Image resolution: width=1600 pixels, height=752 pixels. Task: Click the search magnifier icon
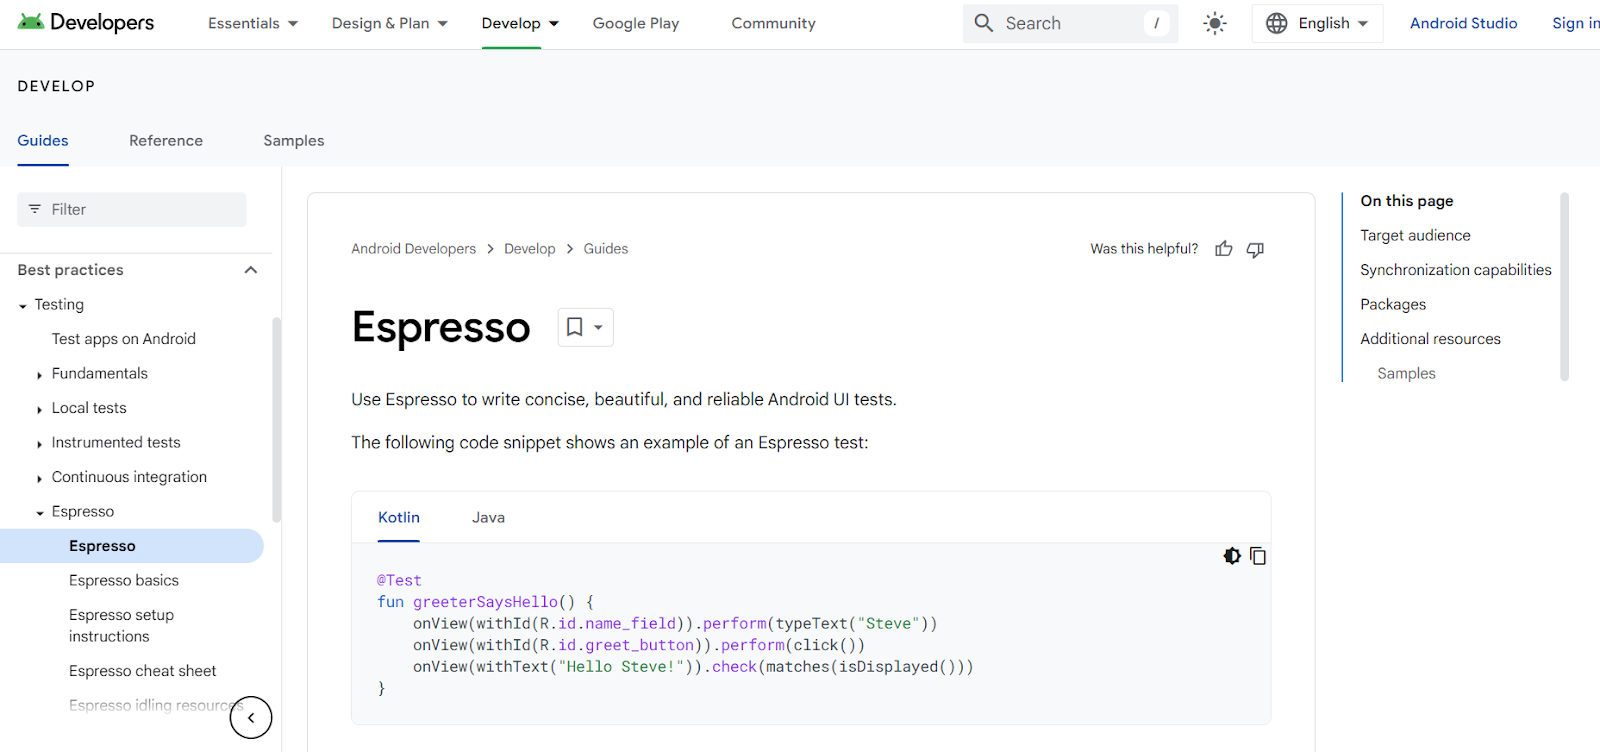point(984,23)
